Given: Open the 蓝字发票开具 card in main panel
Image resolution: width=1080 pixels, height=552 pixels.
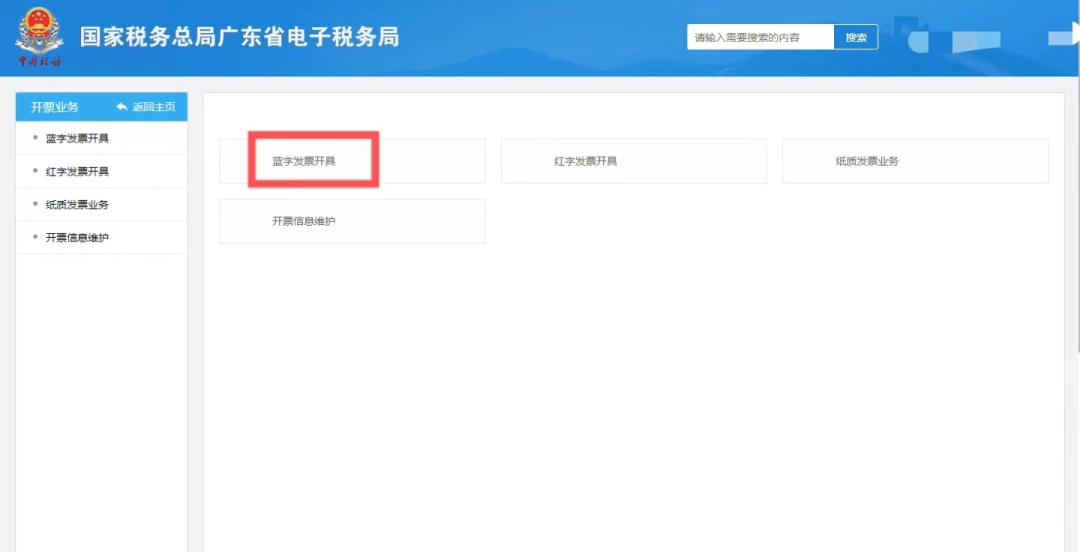Looking at the screenshot, I should point(352,161).
